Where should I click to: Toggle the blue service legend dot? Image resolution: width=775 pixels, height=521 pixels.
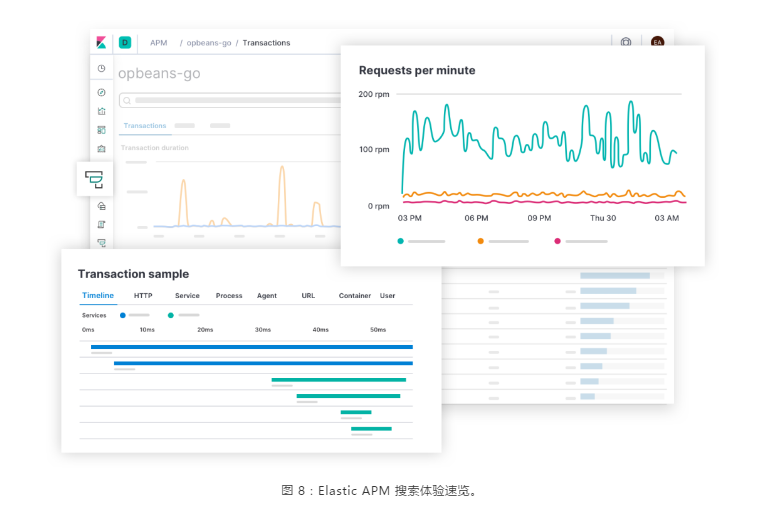123,315
